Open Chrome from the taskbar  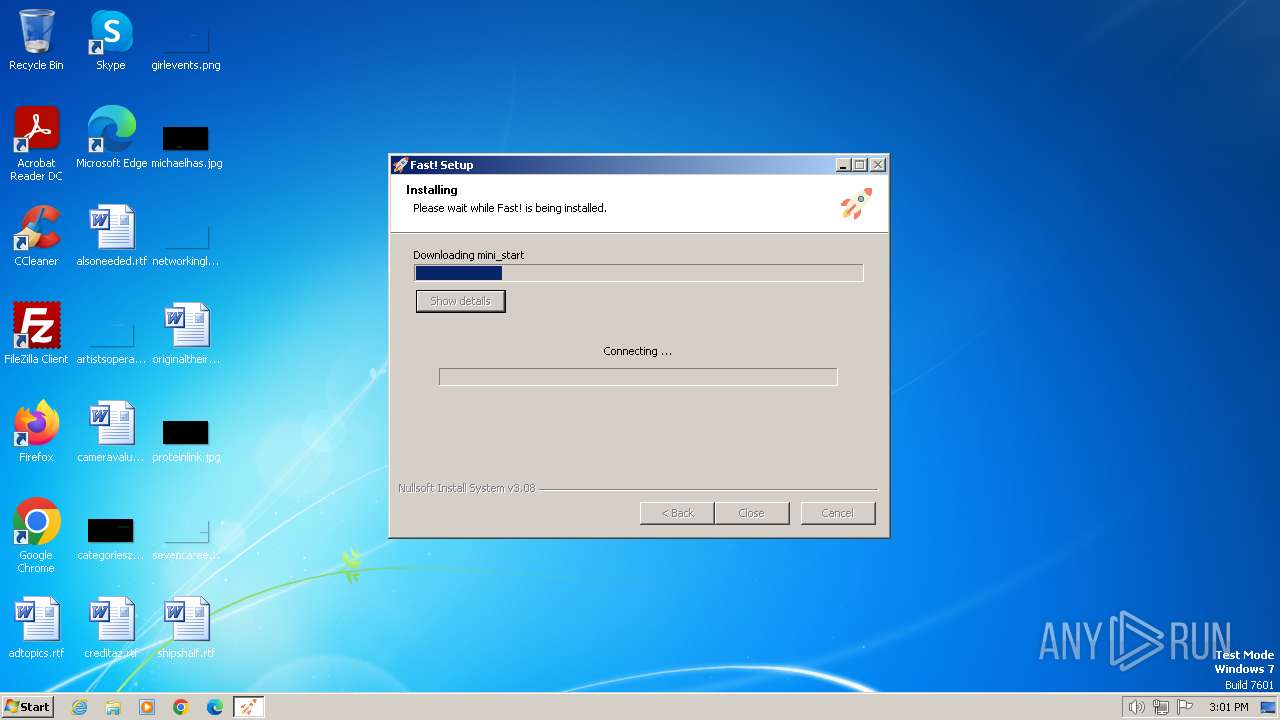[181, 707]
